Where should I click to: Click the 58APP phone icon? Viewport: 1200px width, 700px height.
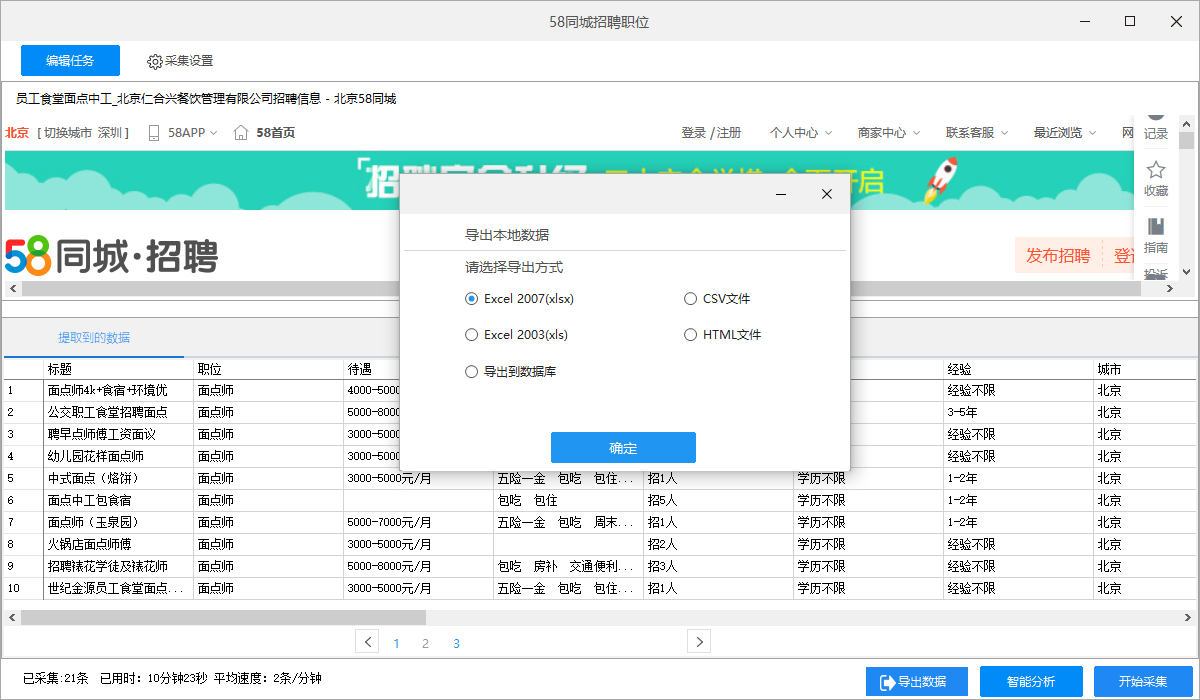point(154,132)
